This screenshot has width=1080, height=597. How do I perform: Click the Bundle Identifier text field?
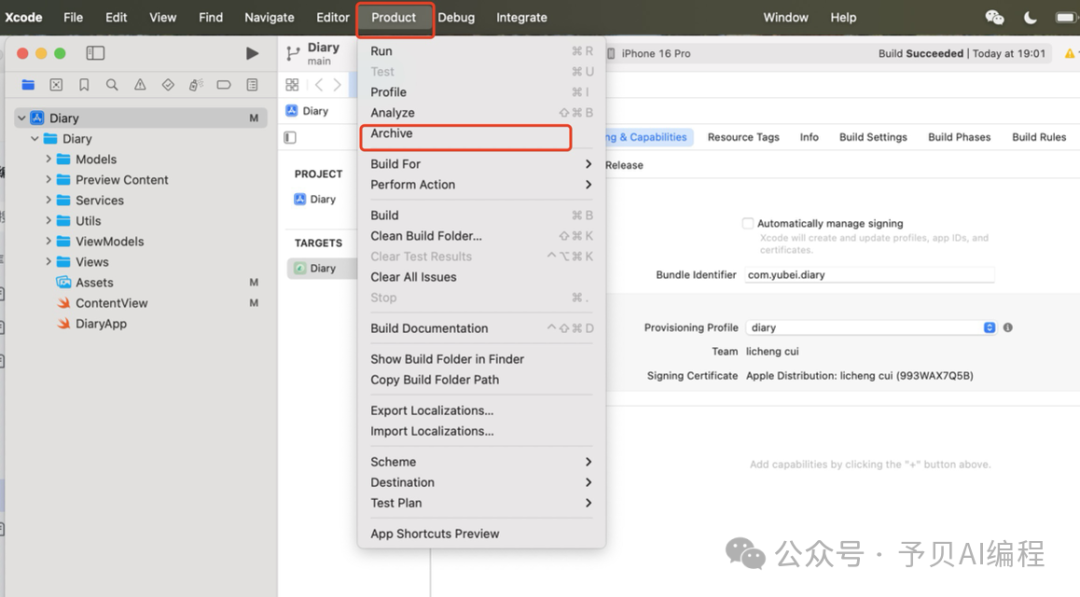pos(869,275)
